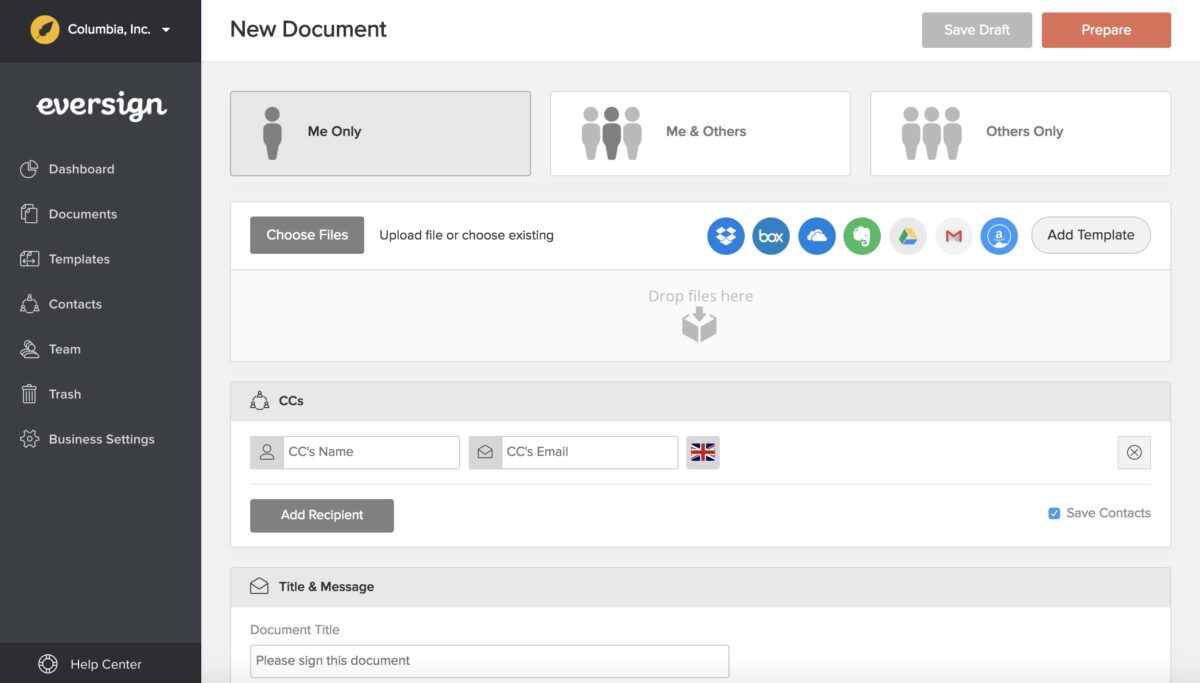The width and height of the screenshot is (1200, 683).
Task: Select a file from Google Drive
Action: [x=907, y=235]
